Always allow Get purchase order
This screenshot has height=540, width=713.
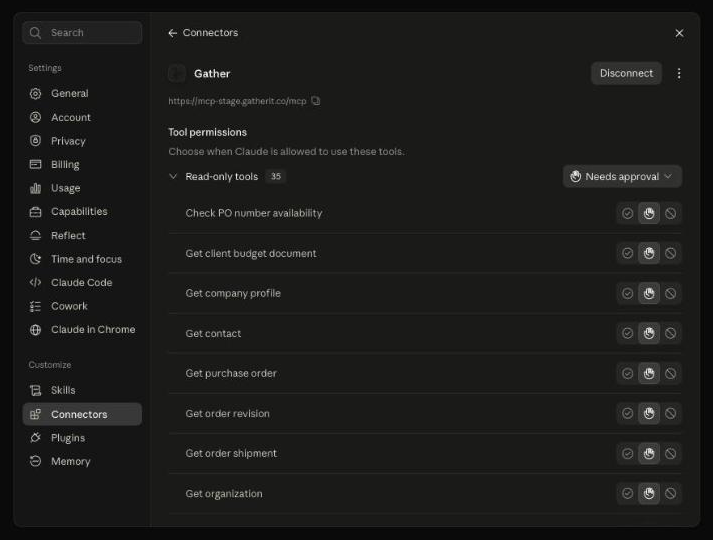(x=628, y=373)
